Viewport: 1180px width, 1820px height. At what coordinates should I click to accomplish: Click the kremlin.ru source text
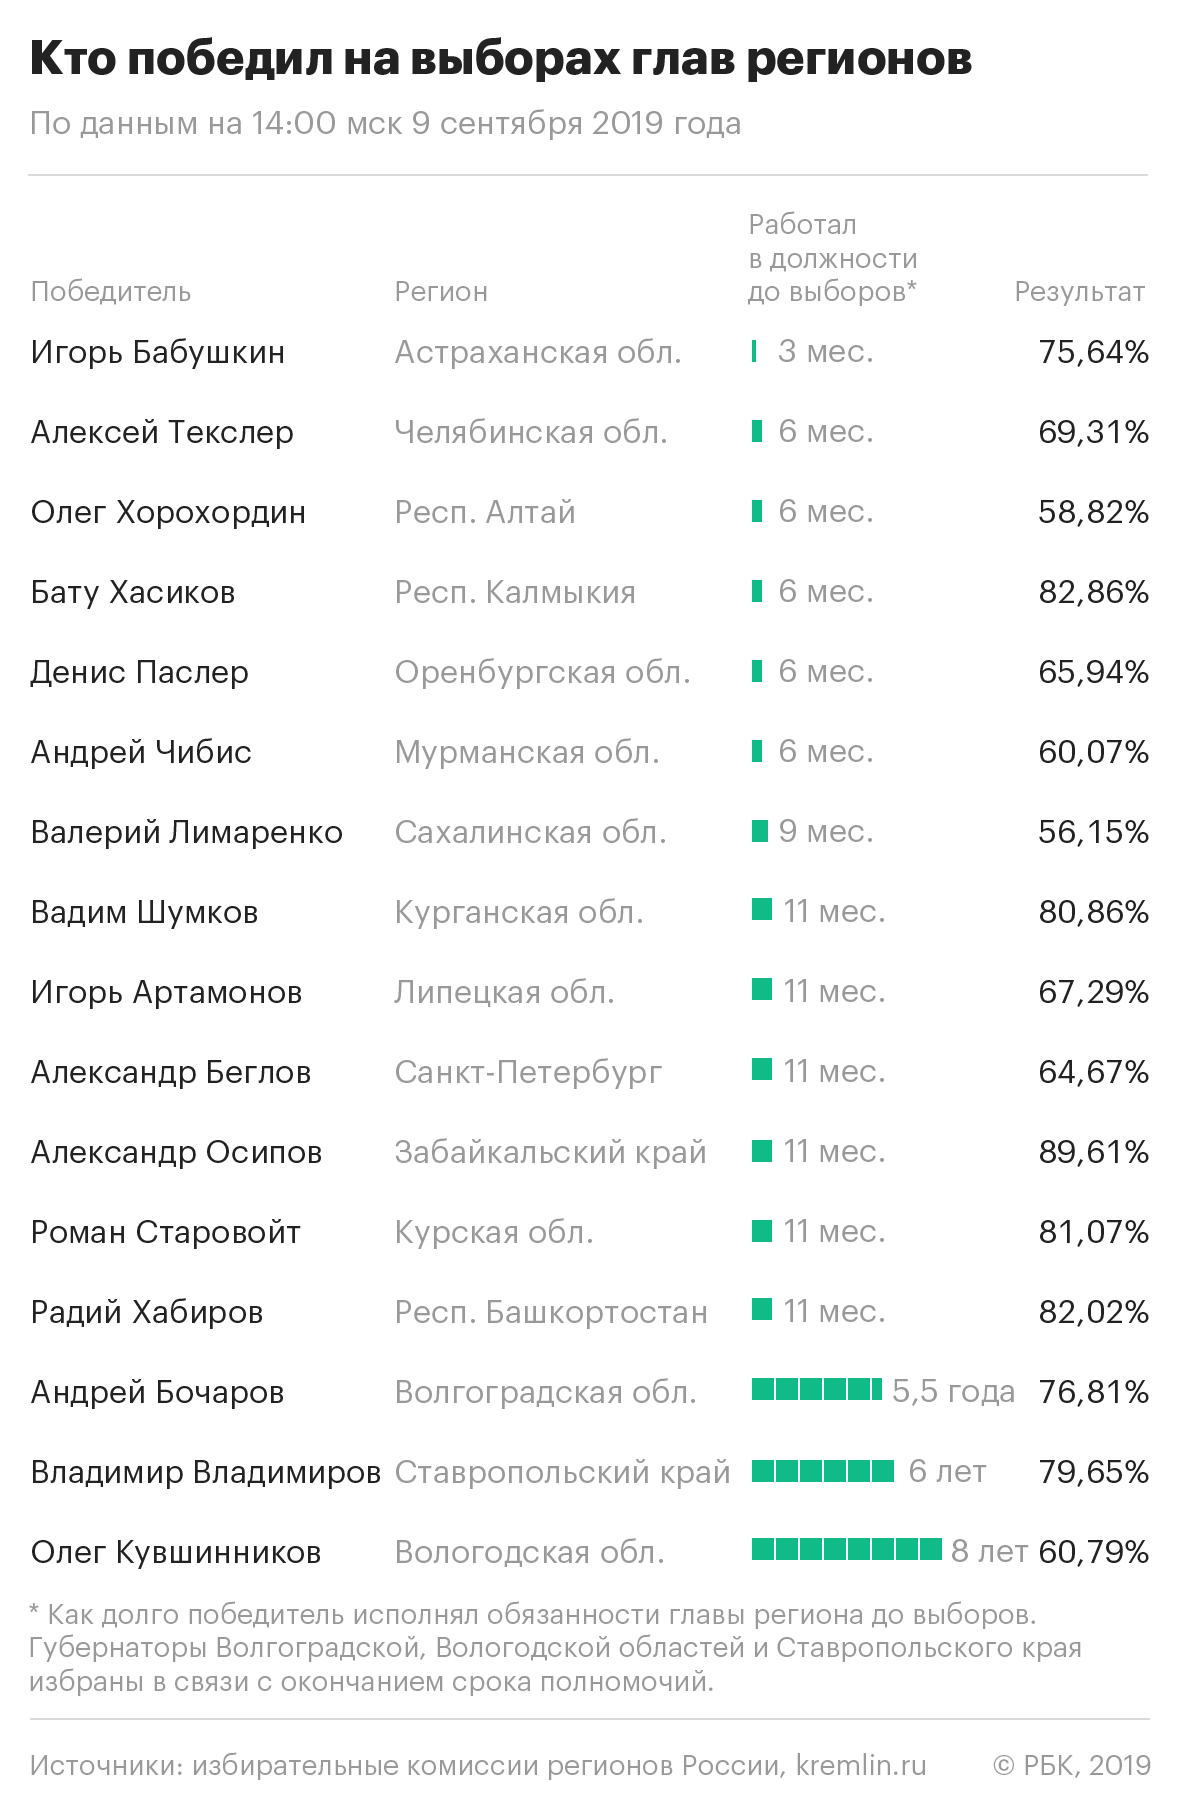click(861, 1766)
